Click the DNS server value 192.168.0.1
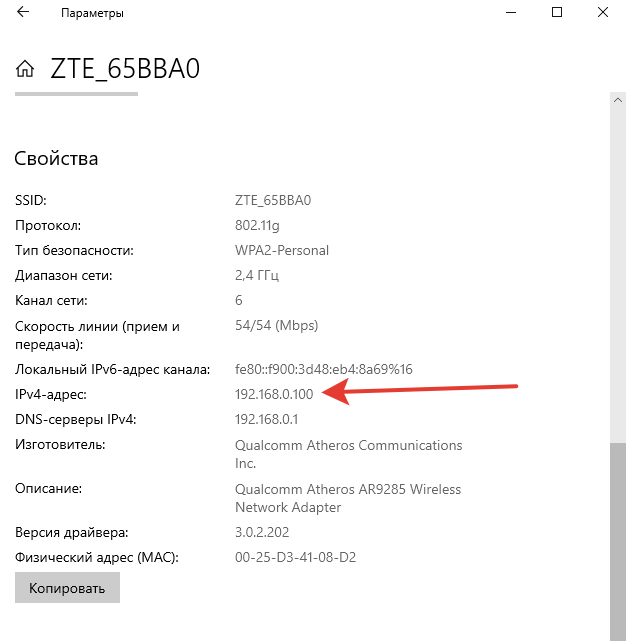The height and width of the screenshot is (641, 626). click(266, 419)
